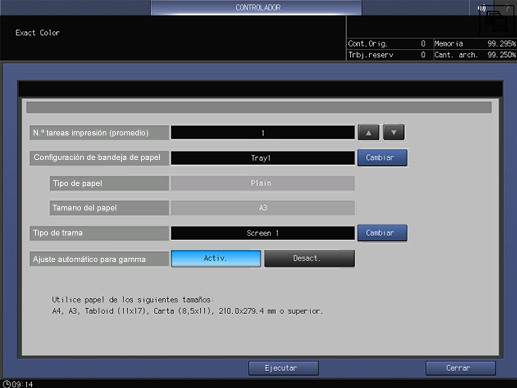Click the print job count value field
517x388 pixels.
point(263,132)
